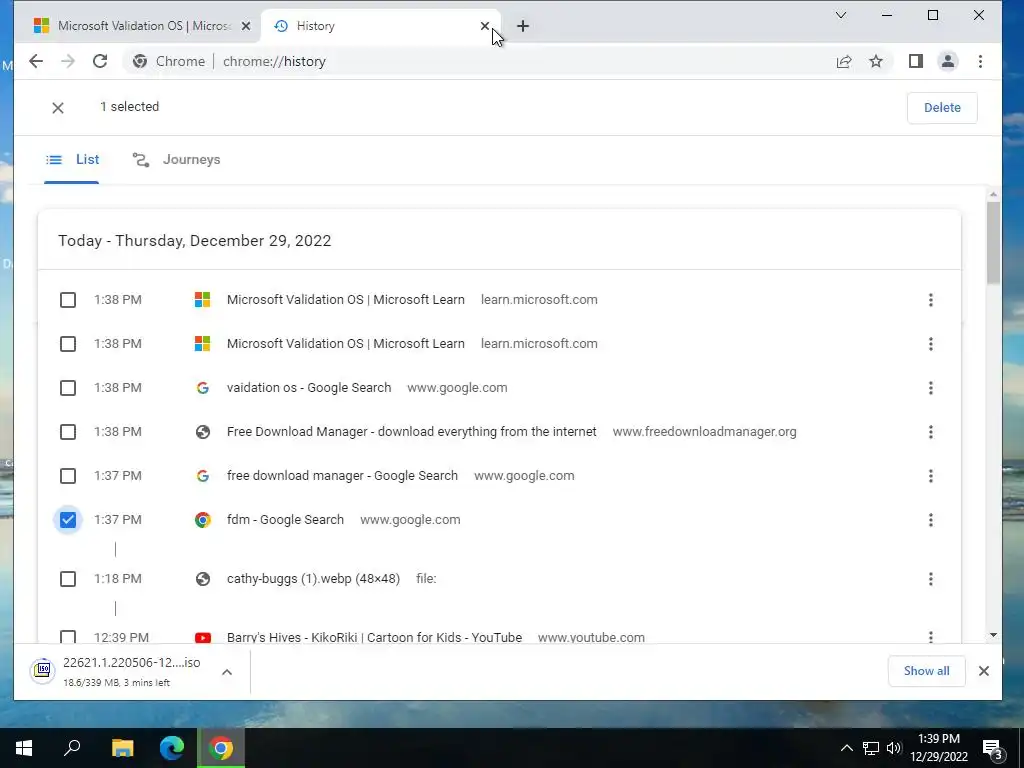Open the Windows Start menu
Screen dimensions: 1024x768
point(24,748)
